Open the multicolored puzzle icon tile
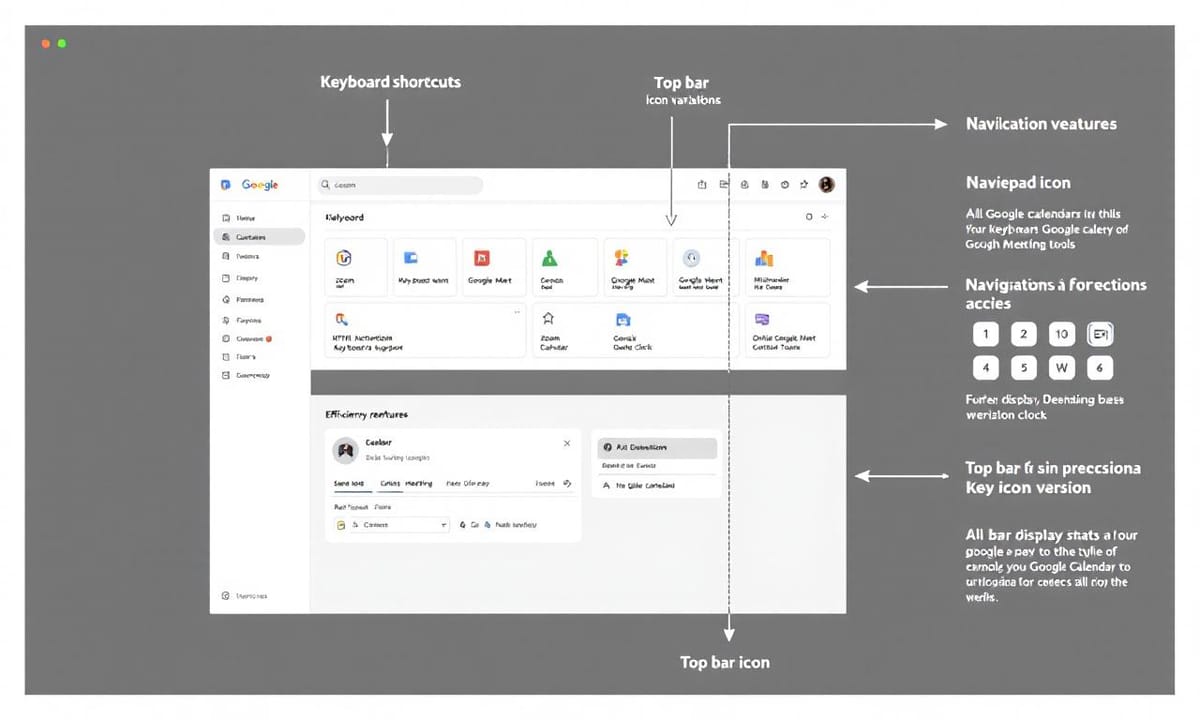 (x=634, y=267)
